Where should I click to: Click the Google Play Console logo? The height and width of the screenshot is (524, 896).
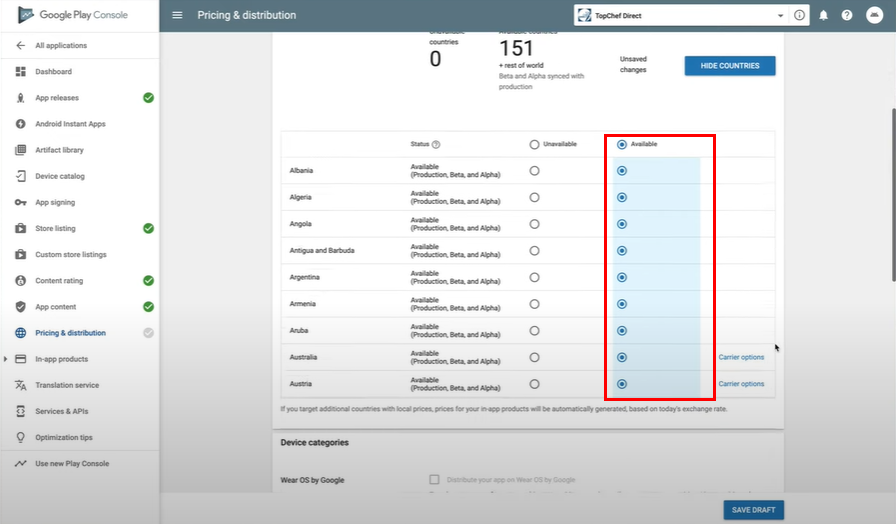tap(73, 15)
